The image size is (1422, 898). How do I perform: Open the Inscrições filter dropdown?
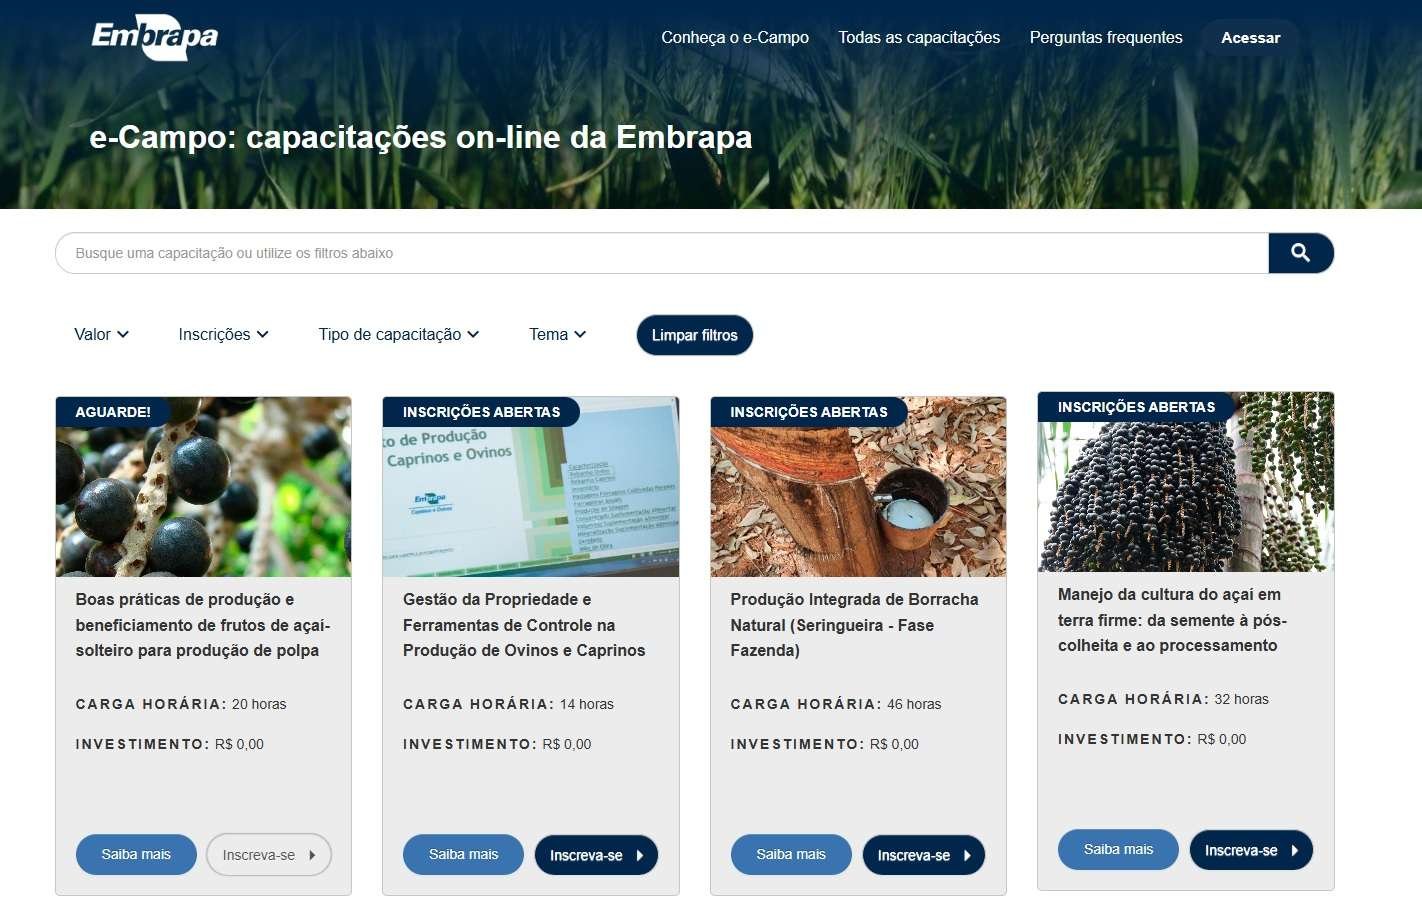coord(223,334)
